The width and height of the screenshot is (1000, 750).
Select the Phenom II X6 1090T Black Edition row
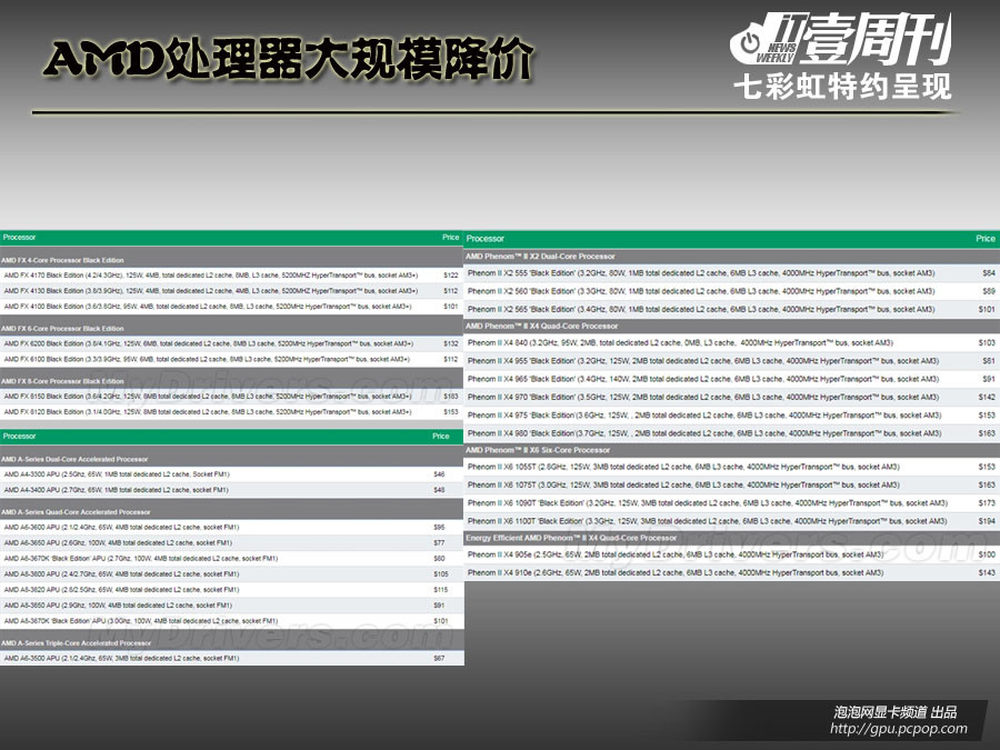[732, 503]
